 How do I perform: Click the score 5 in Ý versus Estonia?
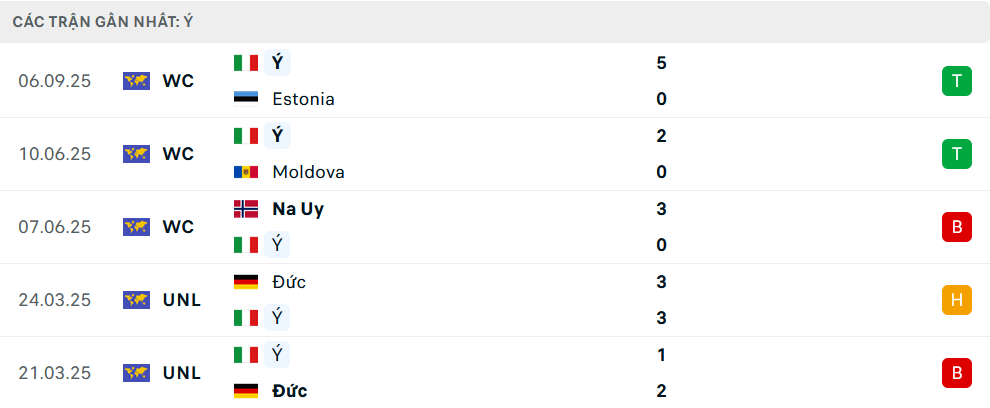click(x=661, y=63)
